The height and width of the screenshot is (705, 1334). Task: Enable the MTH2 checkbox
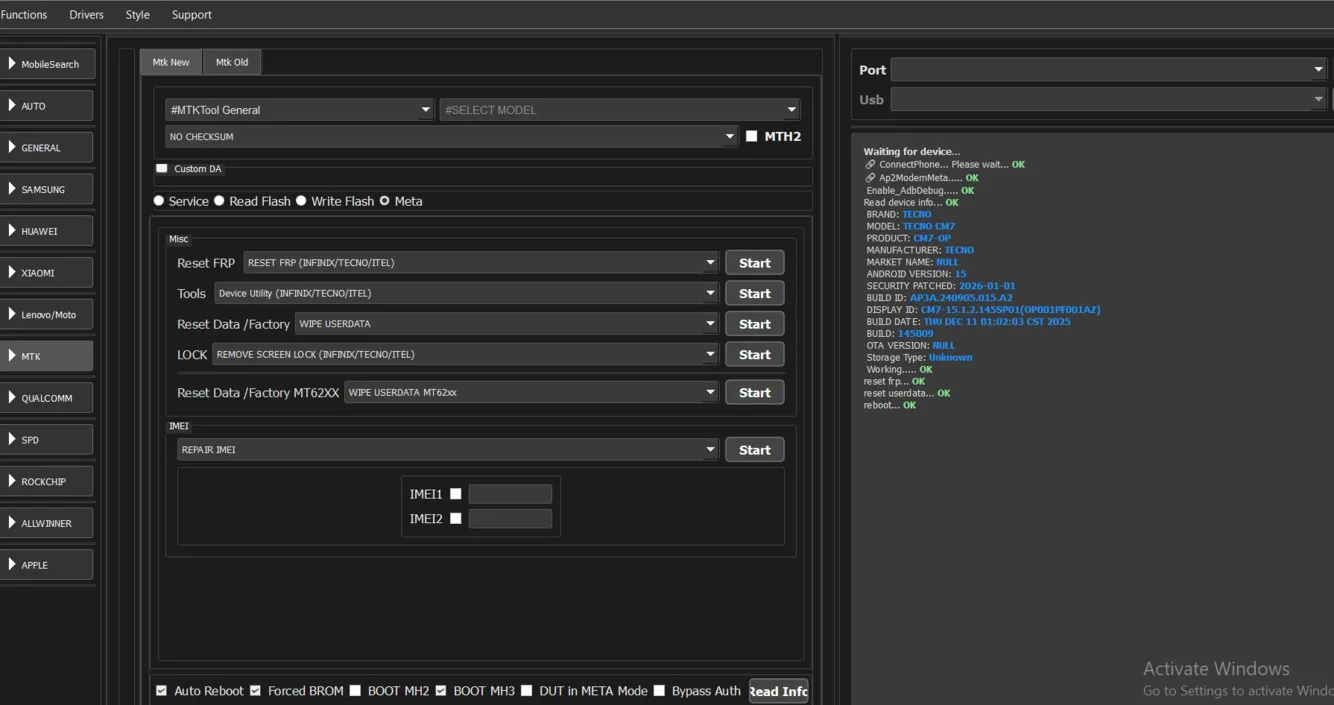[752, 136]
